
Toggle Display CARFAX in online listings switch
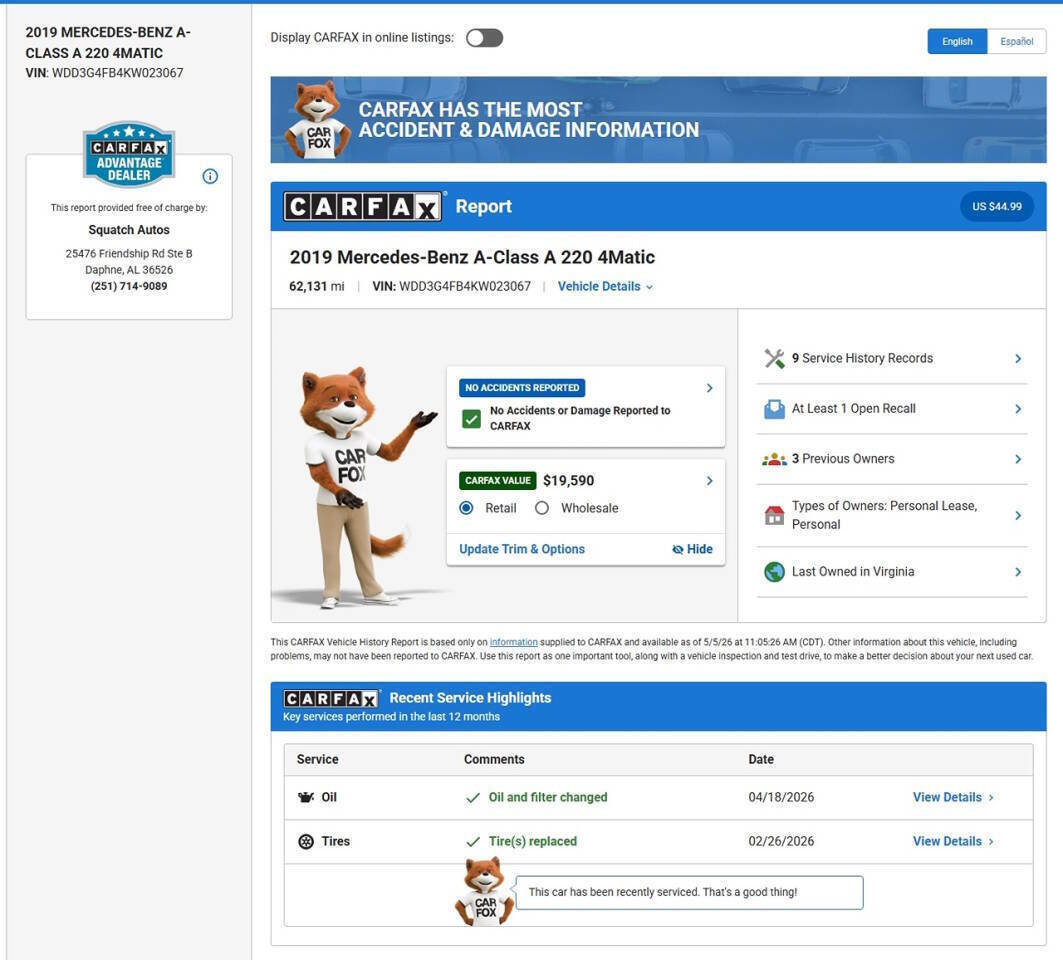pyautogui.click(x=484, y=38)
